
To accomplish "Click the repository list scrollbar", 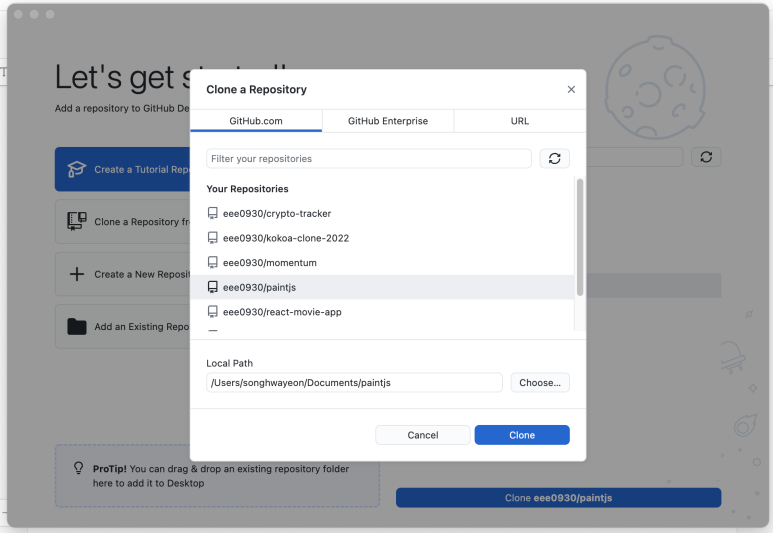I will (580, 237).
